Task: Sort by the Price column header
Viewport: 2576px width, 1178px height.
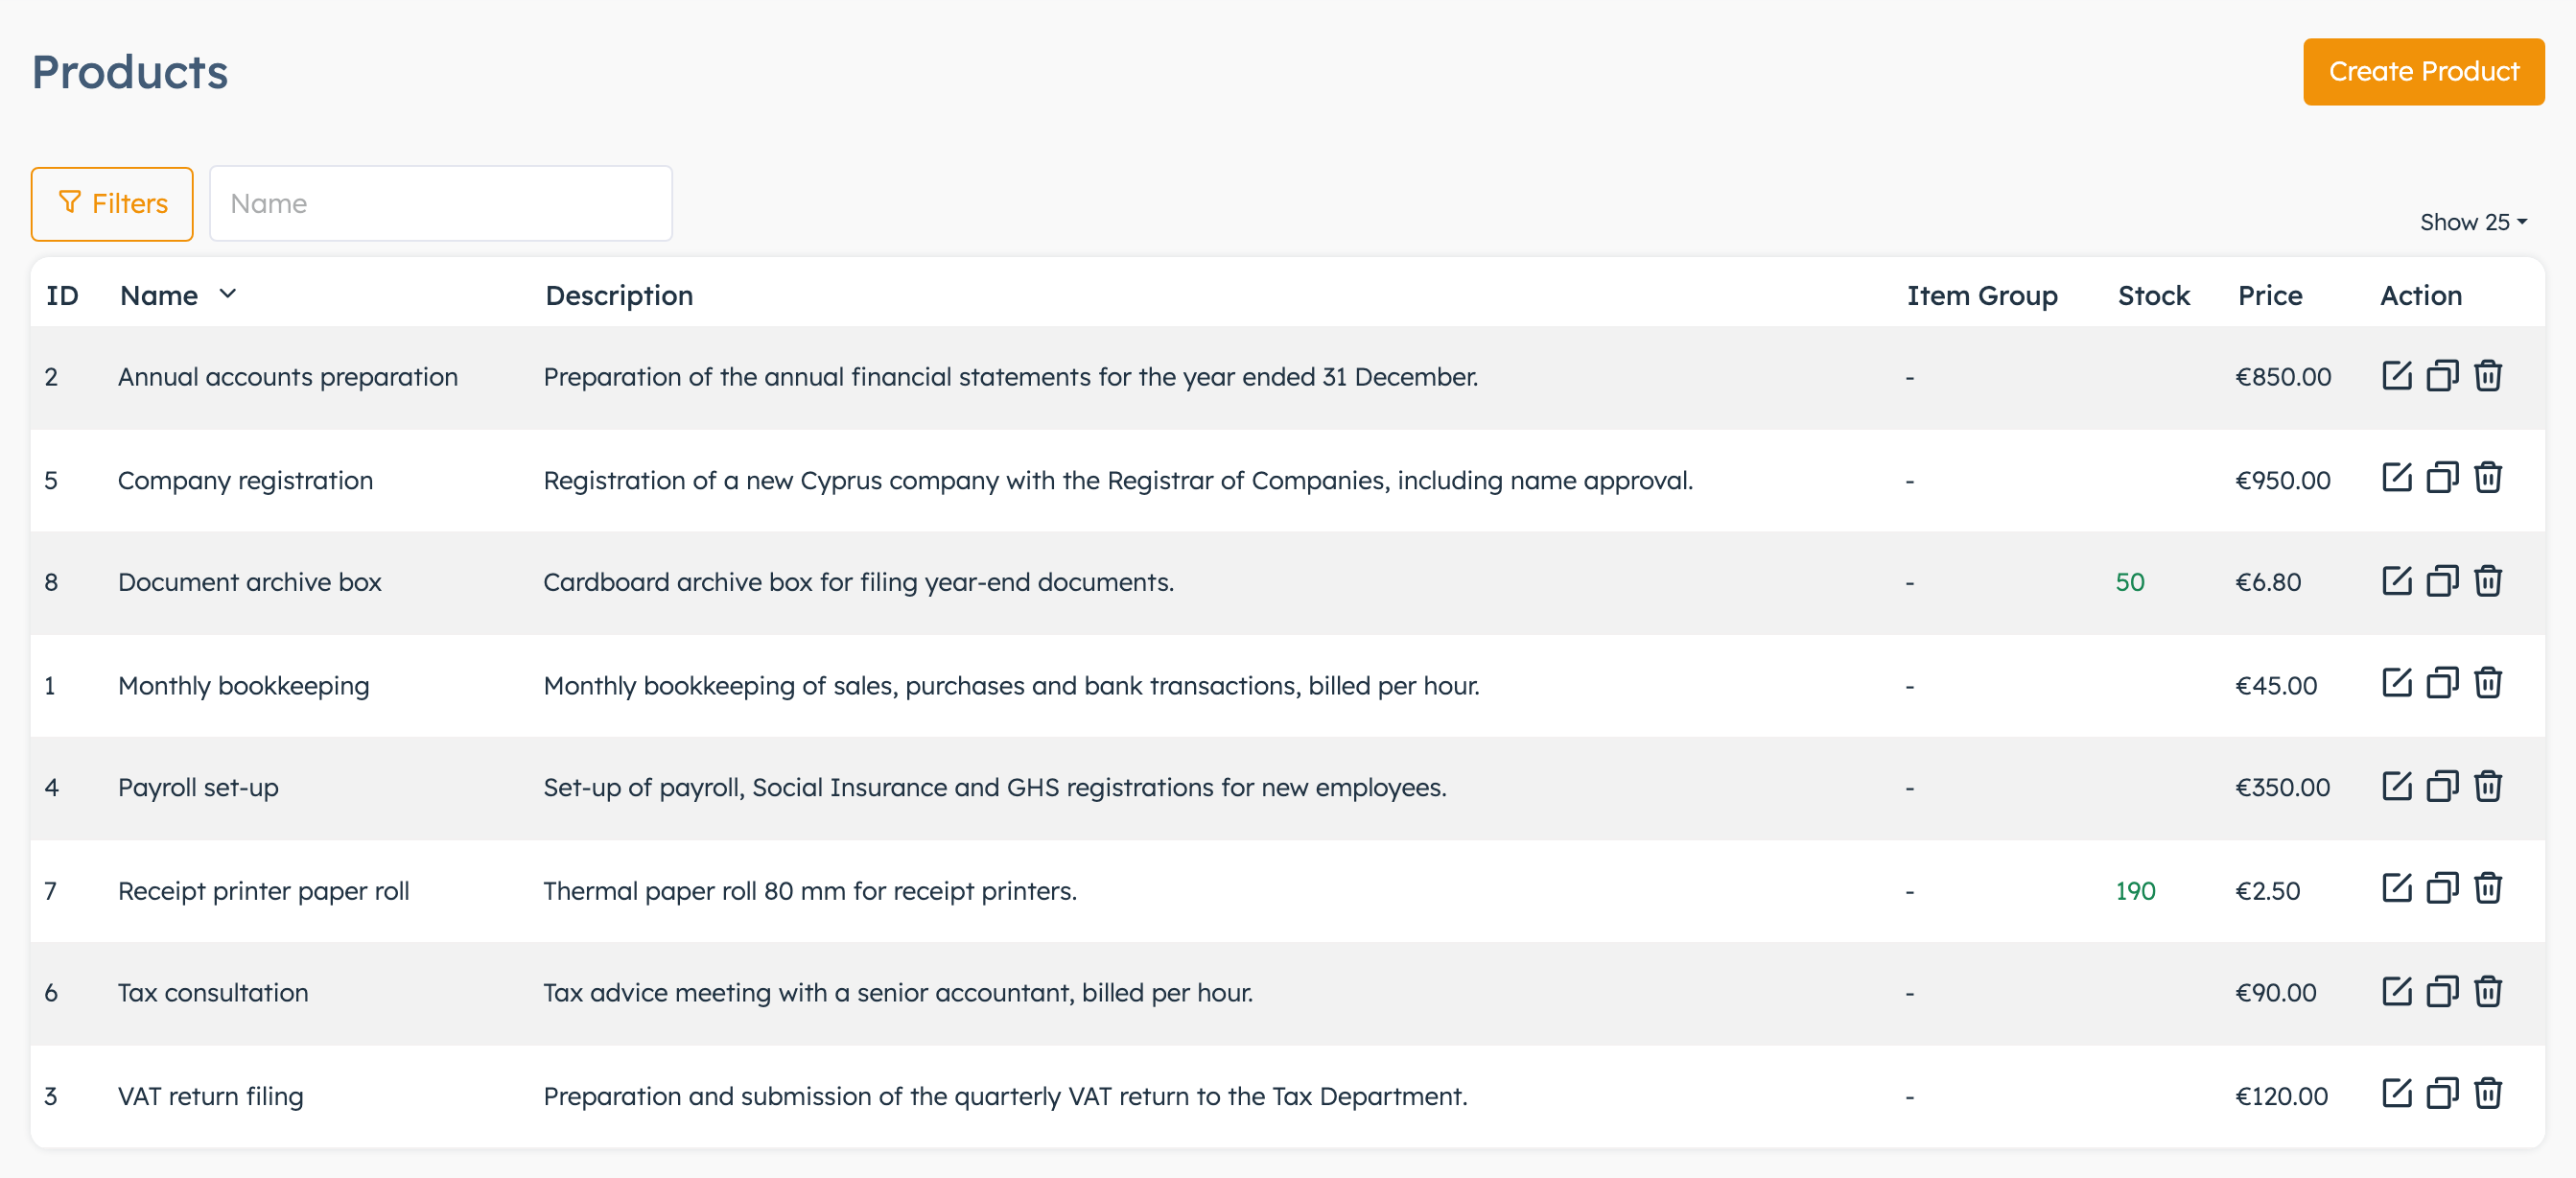Action: point(2270,296)
